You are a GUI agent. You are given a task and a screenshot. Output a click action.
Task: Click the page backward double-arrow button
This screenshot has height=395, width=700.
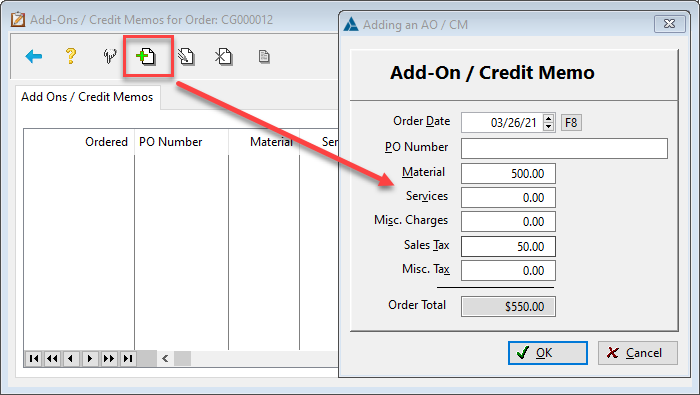[x=52, y=358]
